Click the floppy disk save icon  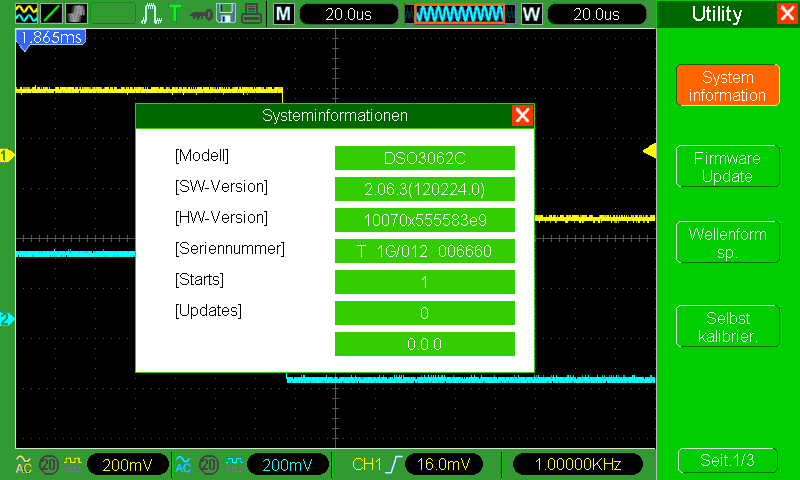coord(226,14)
